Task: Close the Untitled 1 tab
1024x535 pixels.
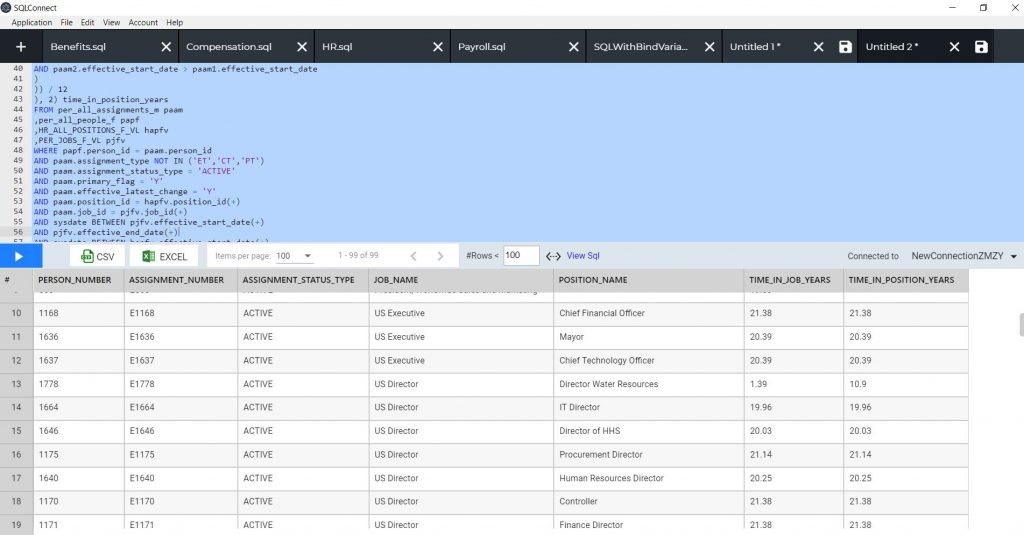Action: click(x=818, y=47)
